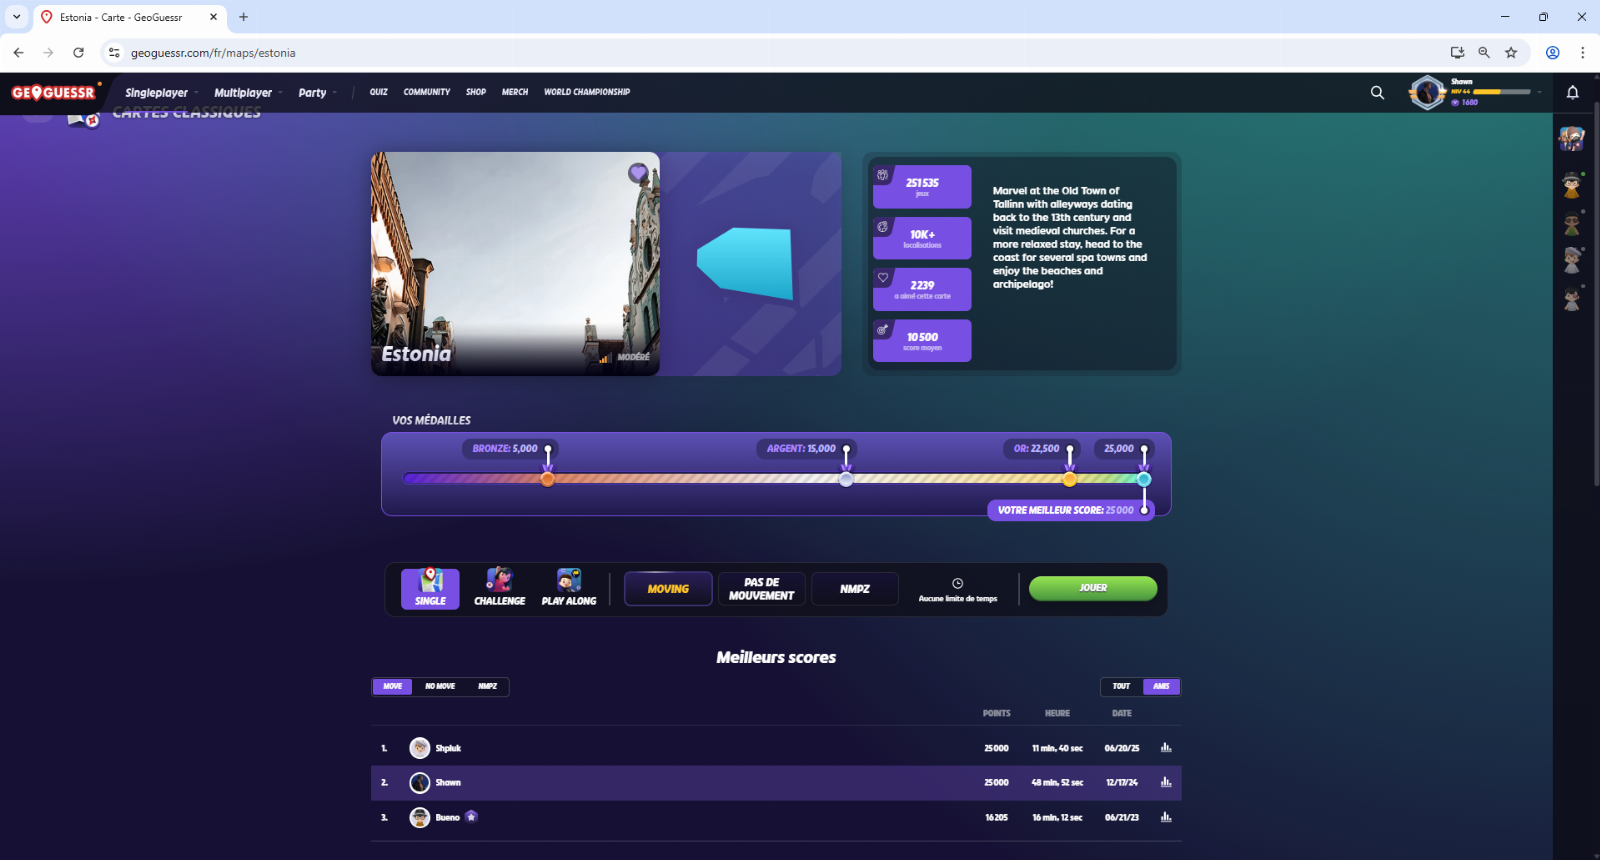
Task: Switch leaderboard to No Move tab
Action: (x=440, y=686)
